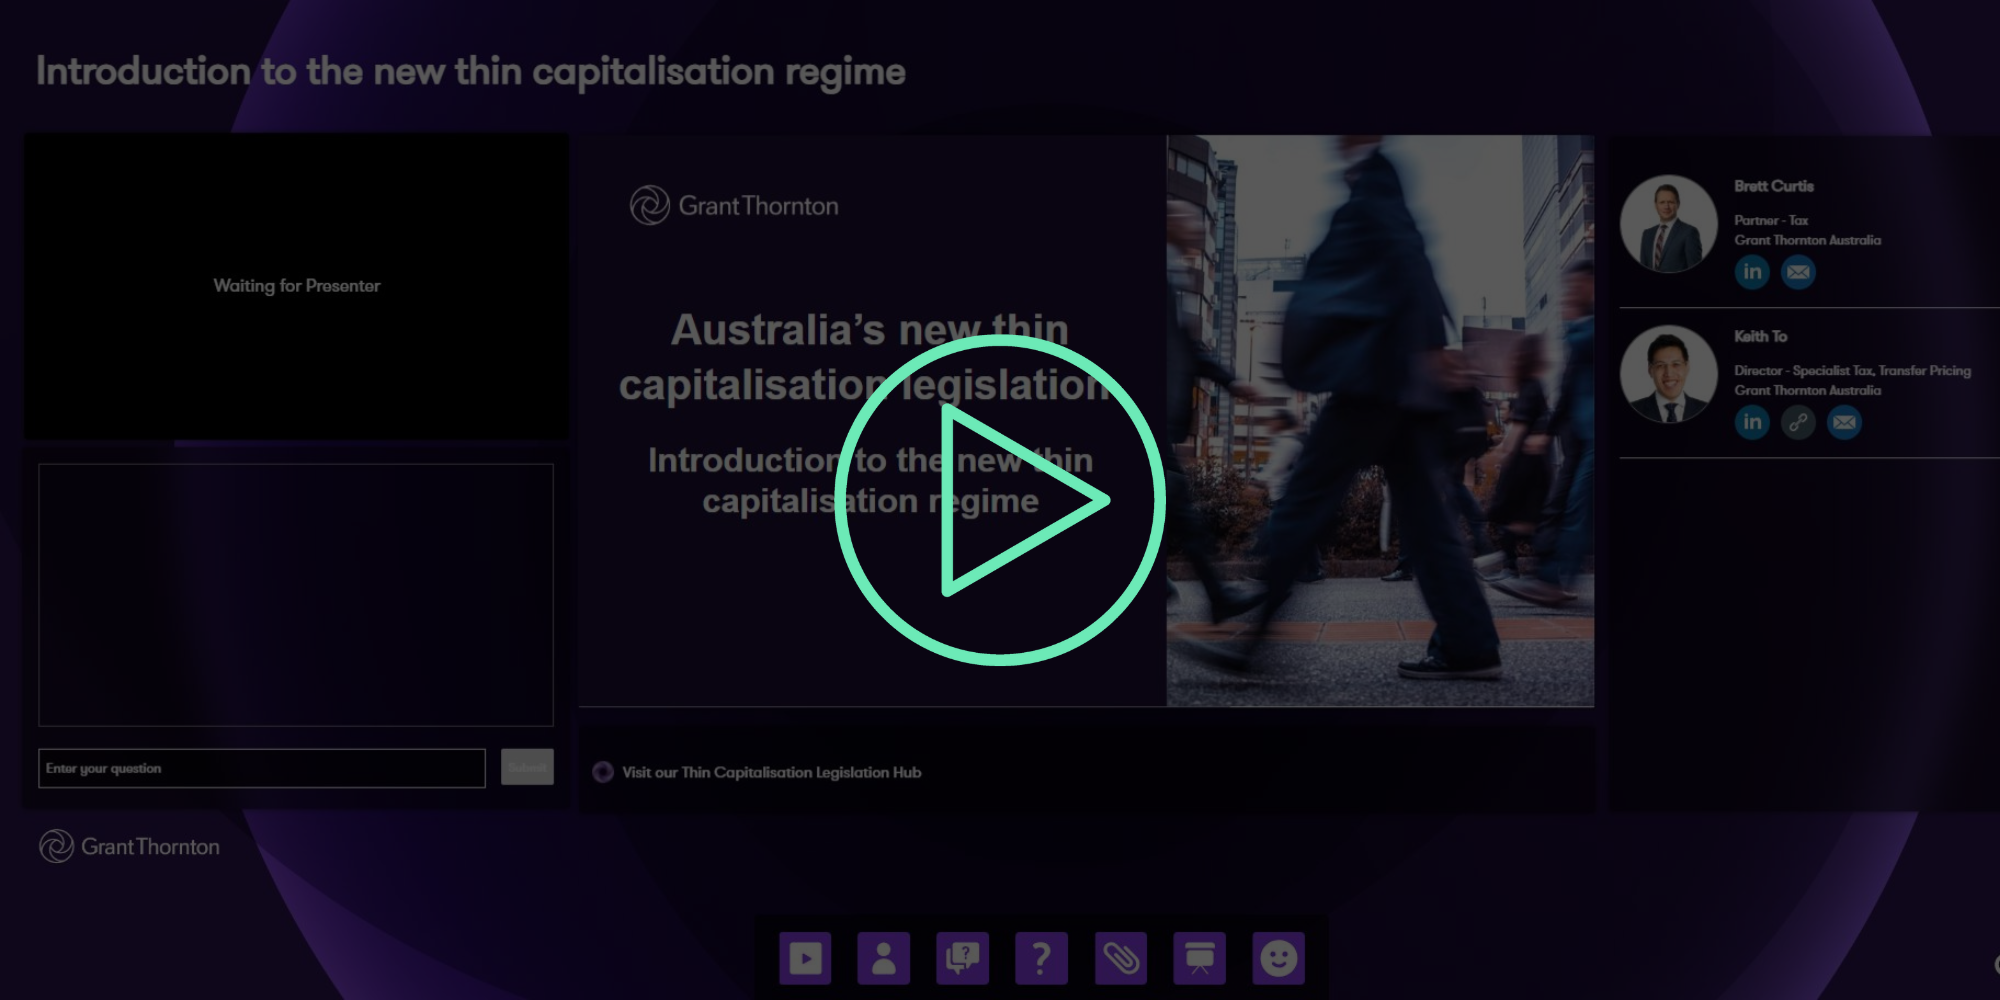Open Brett Curtis's LinkedIn profile
Screen dimensions: 2000x1000
1752,272
